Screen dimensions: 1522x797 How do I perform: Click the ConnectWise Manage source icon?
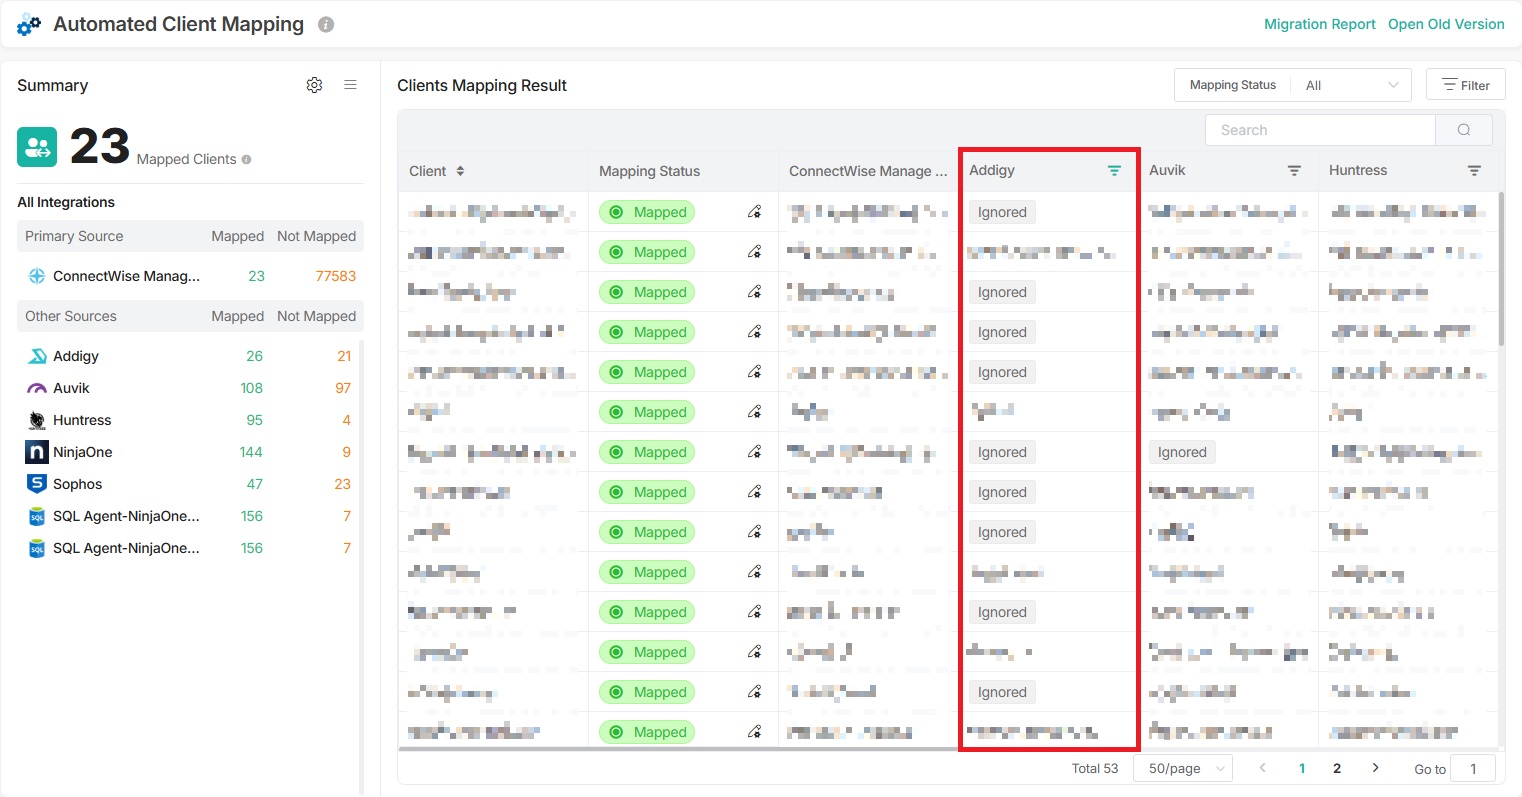(x=37, y=276)
